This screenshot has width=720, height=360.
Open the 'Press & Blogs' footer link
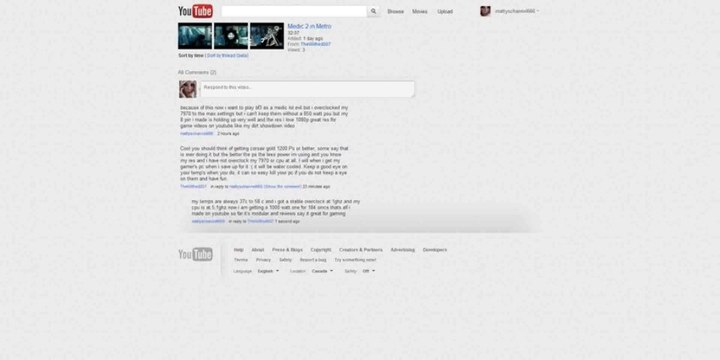click(x=287, y=250)
